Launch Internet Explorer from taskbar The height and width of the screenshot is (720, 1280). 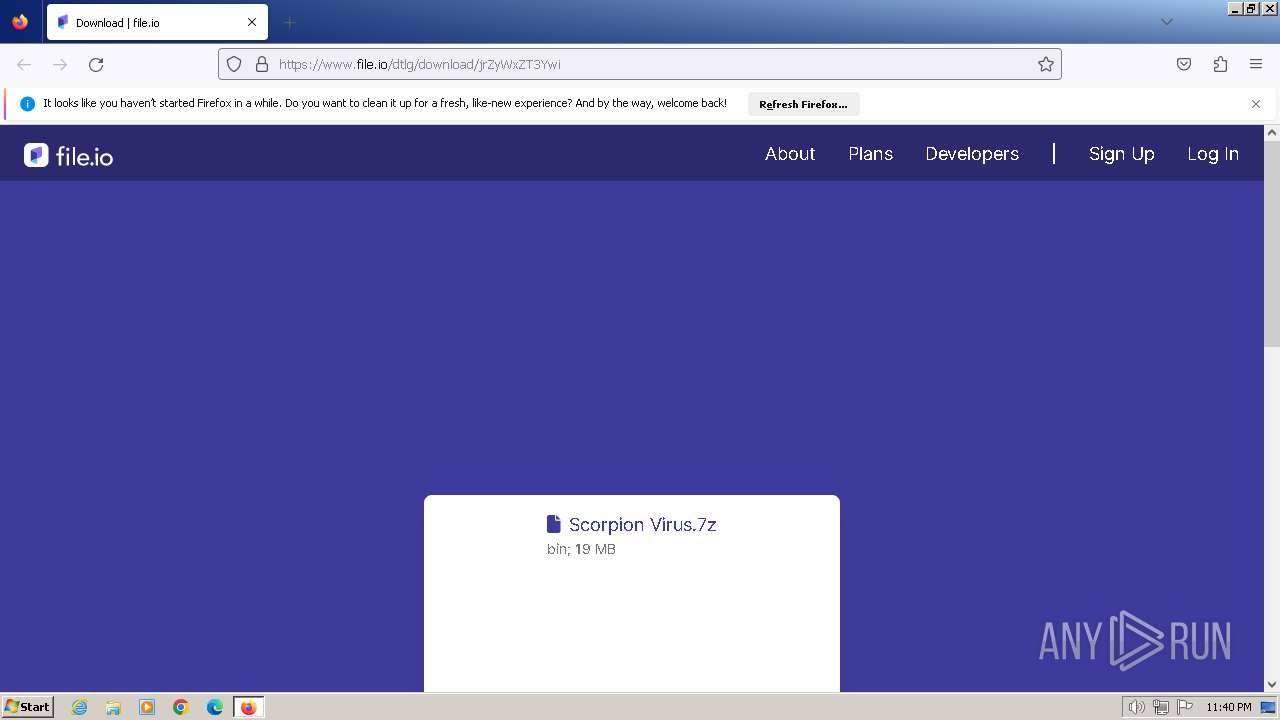(x=80, y=707)
